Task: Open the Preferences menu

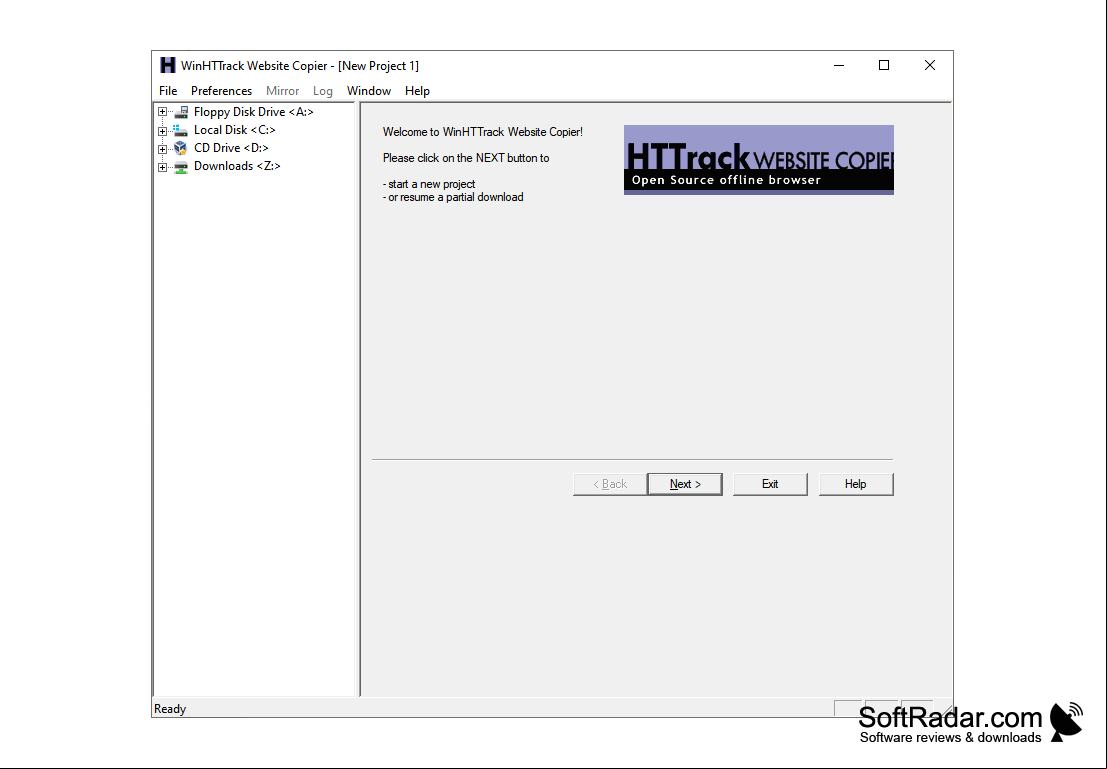Action: pos(221,90)
